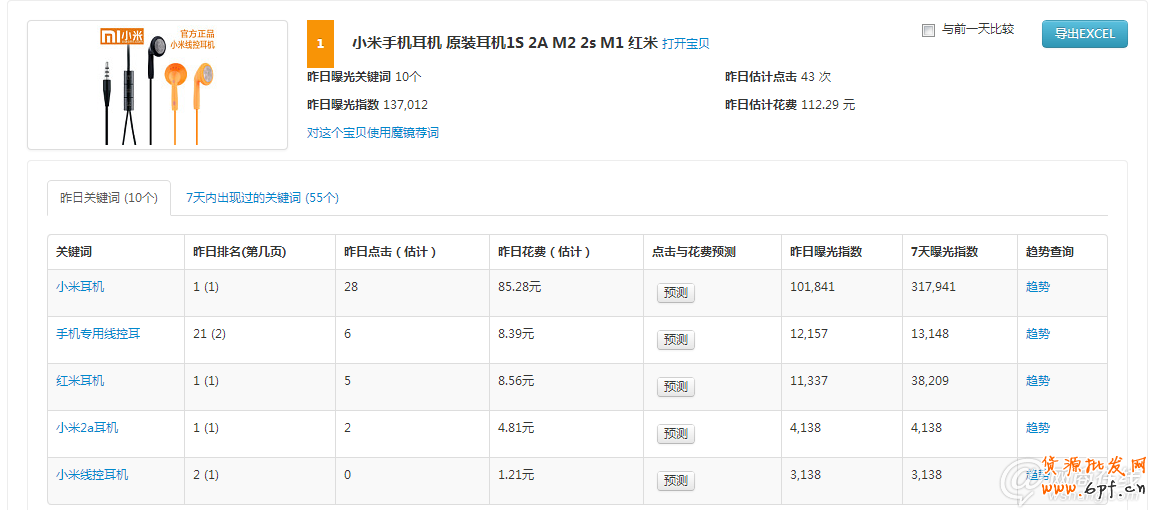Click 预测 button for 小米线控耳机 row
This screenshot has width=1156, height=510.
click(675, 481)
